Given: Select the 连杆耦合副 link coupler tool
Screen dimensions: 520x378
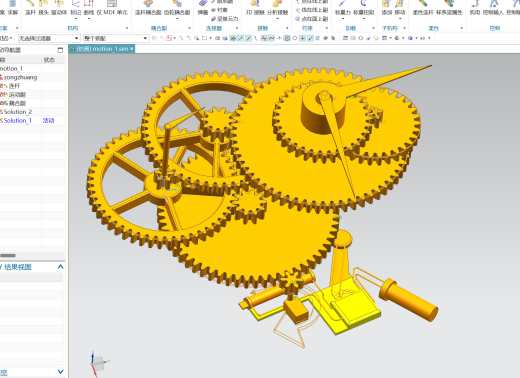Looking at the screenshot, I should [148, 7].
